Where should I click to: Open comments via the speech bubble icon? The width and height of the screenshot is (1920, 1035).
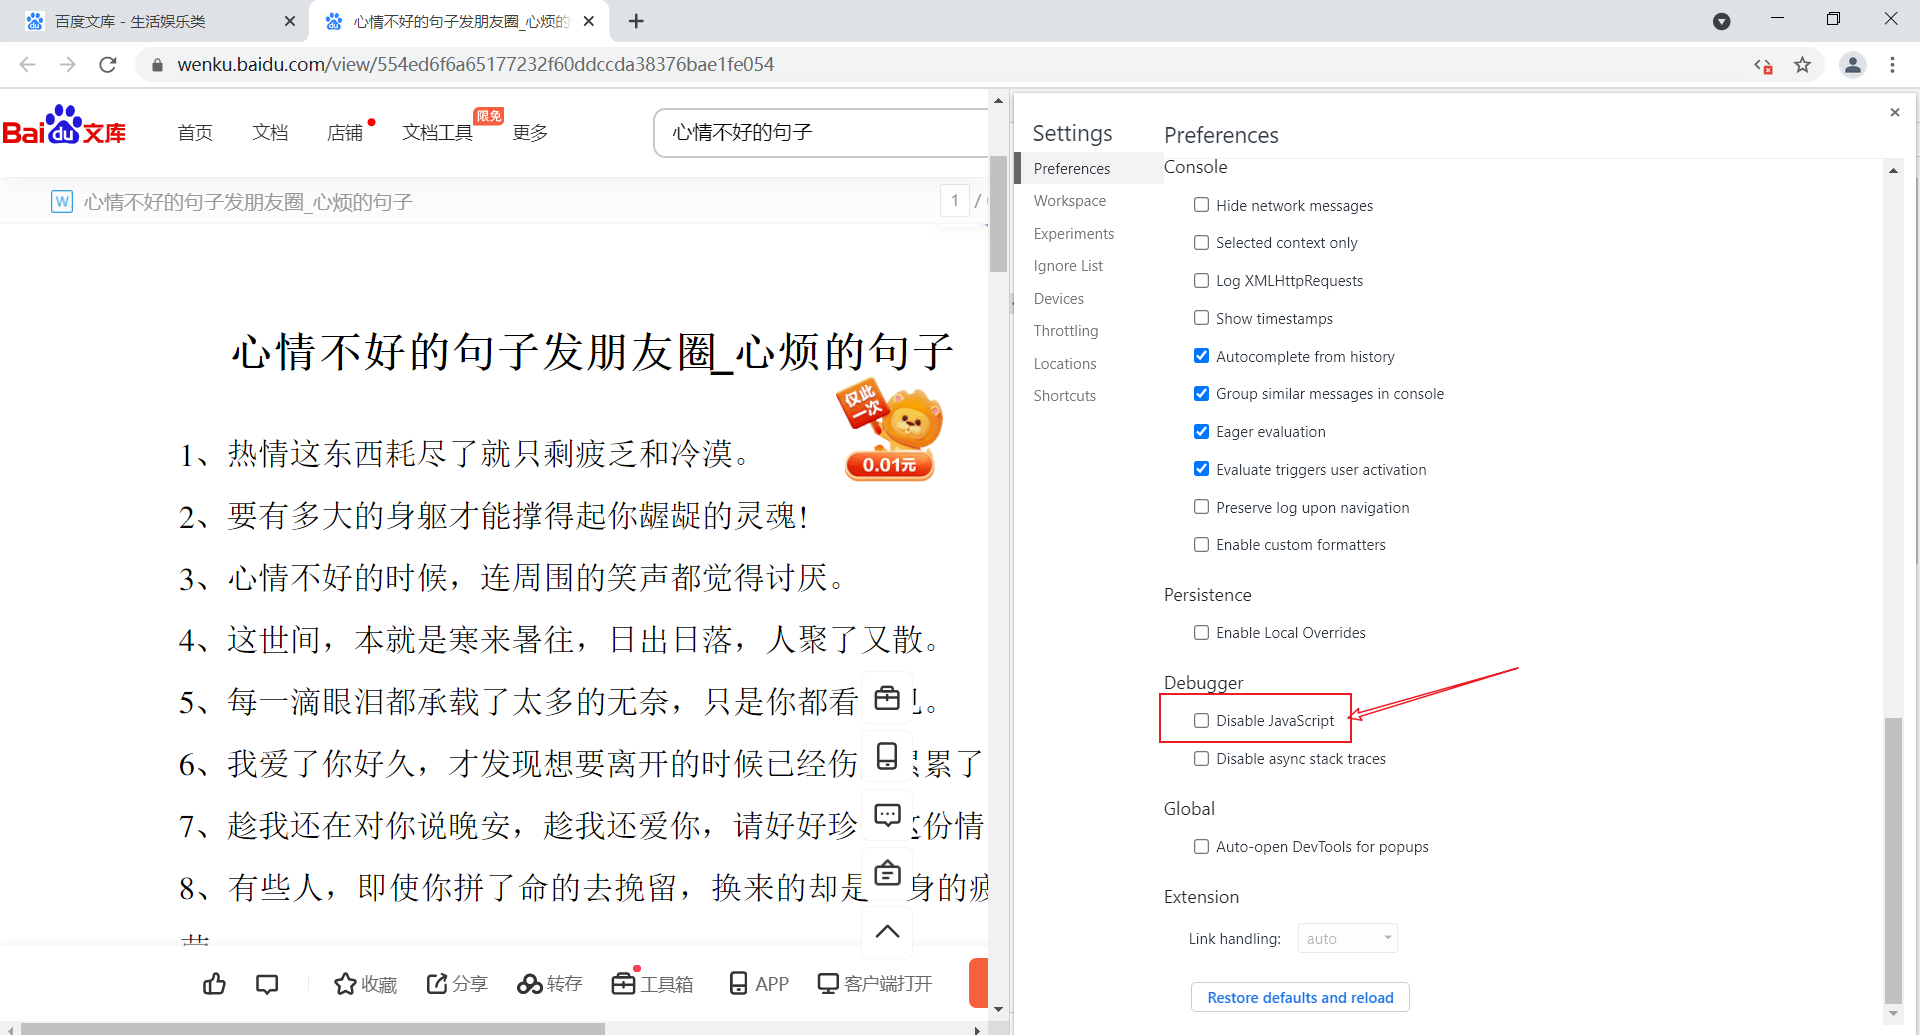click(x=266, y=983)
